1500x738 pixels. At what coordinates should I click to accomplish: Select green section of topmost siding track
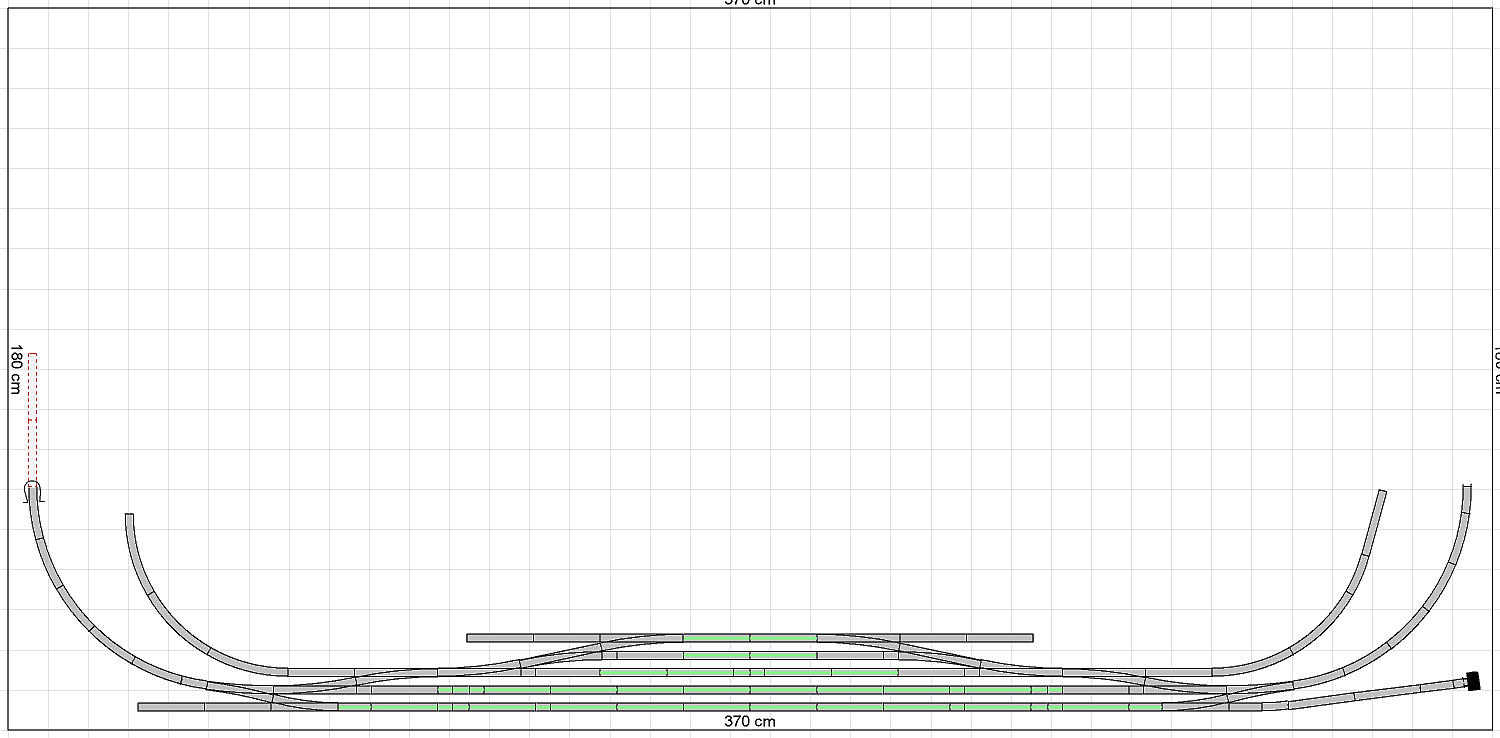[x=750, y=637]
